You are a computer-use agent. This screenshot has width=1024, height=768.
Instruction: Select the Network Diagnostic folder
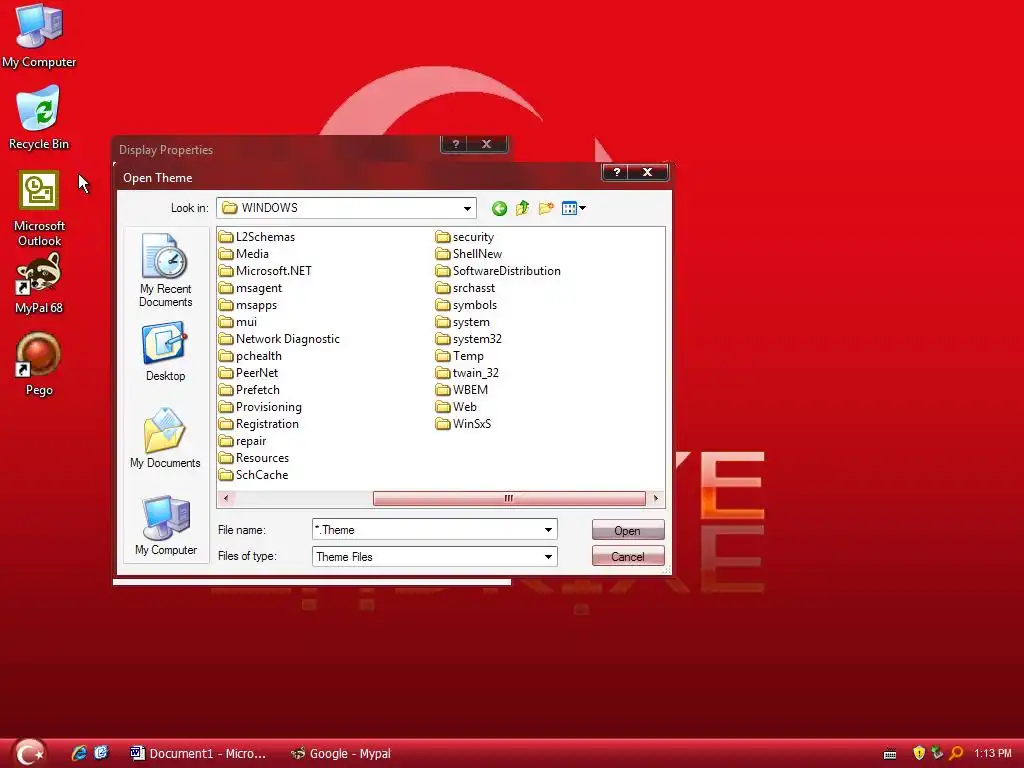point(280,338)
